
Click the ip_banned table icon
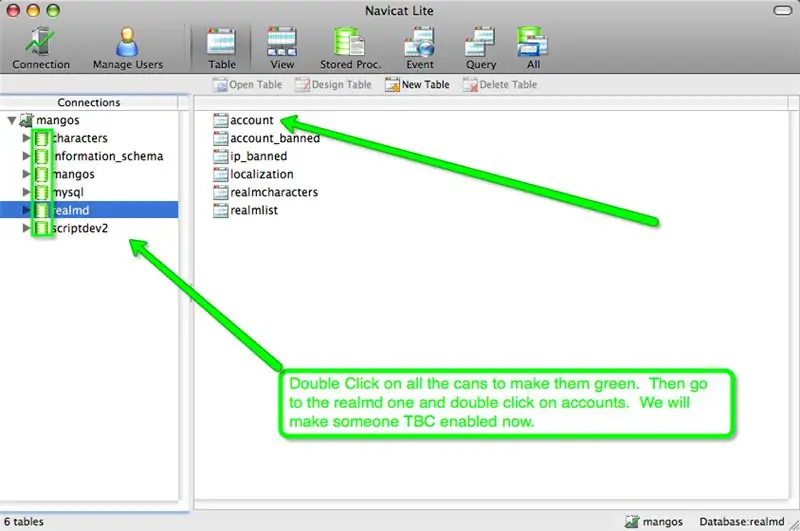220,156
